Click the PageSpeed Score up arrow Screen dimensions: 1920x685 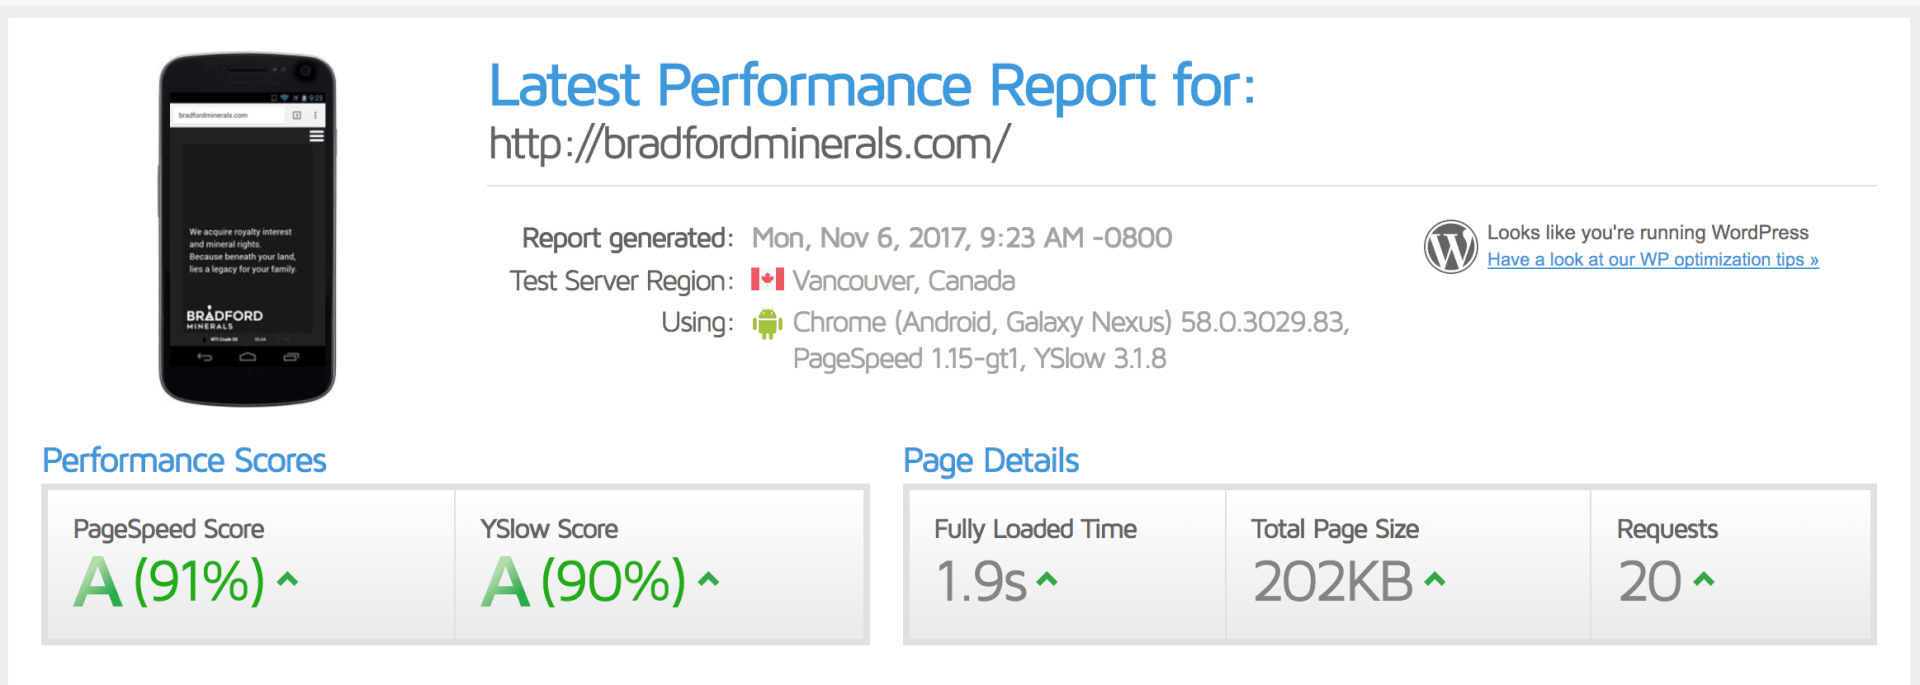point(288,579)
